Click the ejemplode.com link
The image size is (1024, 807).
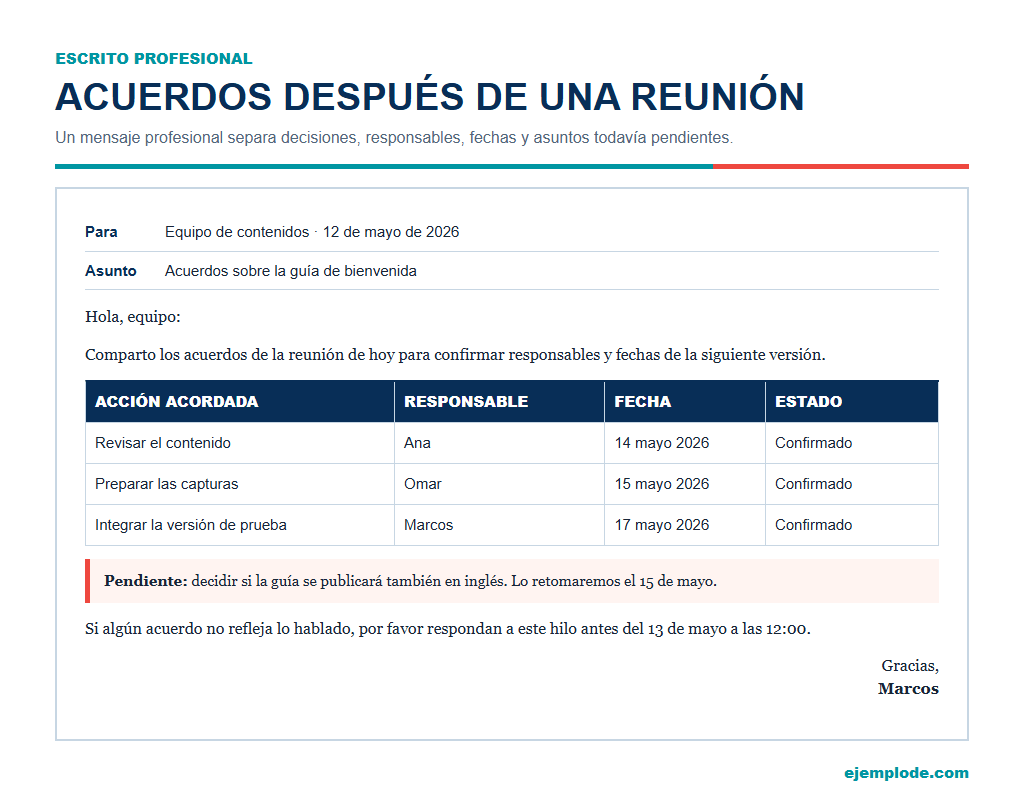(906, 773)
